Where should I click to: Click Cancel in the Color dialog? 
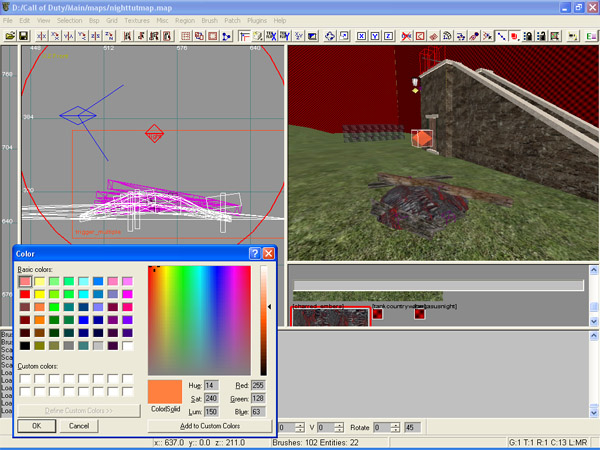coord(79,426)
